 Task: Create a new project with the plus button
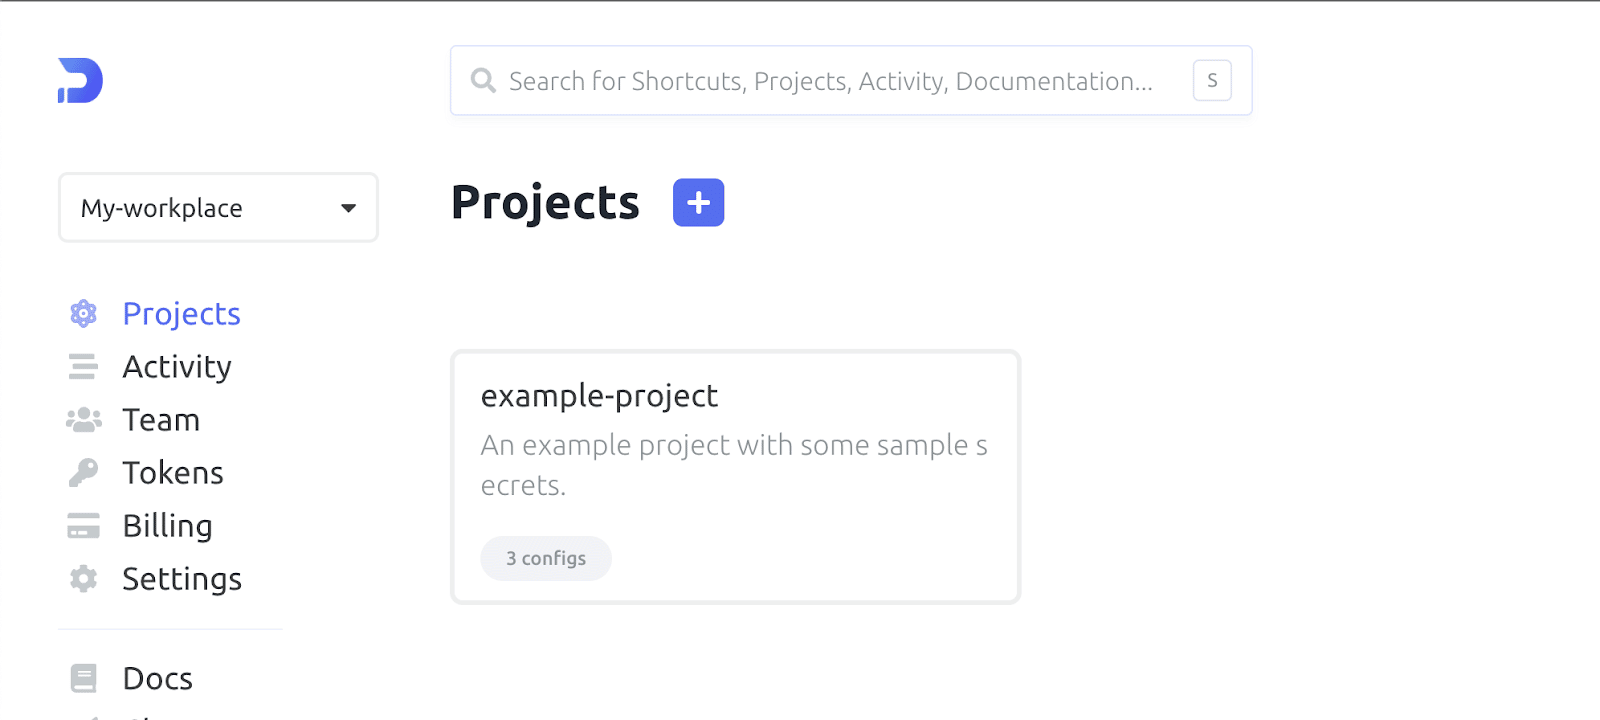[698, 202]
